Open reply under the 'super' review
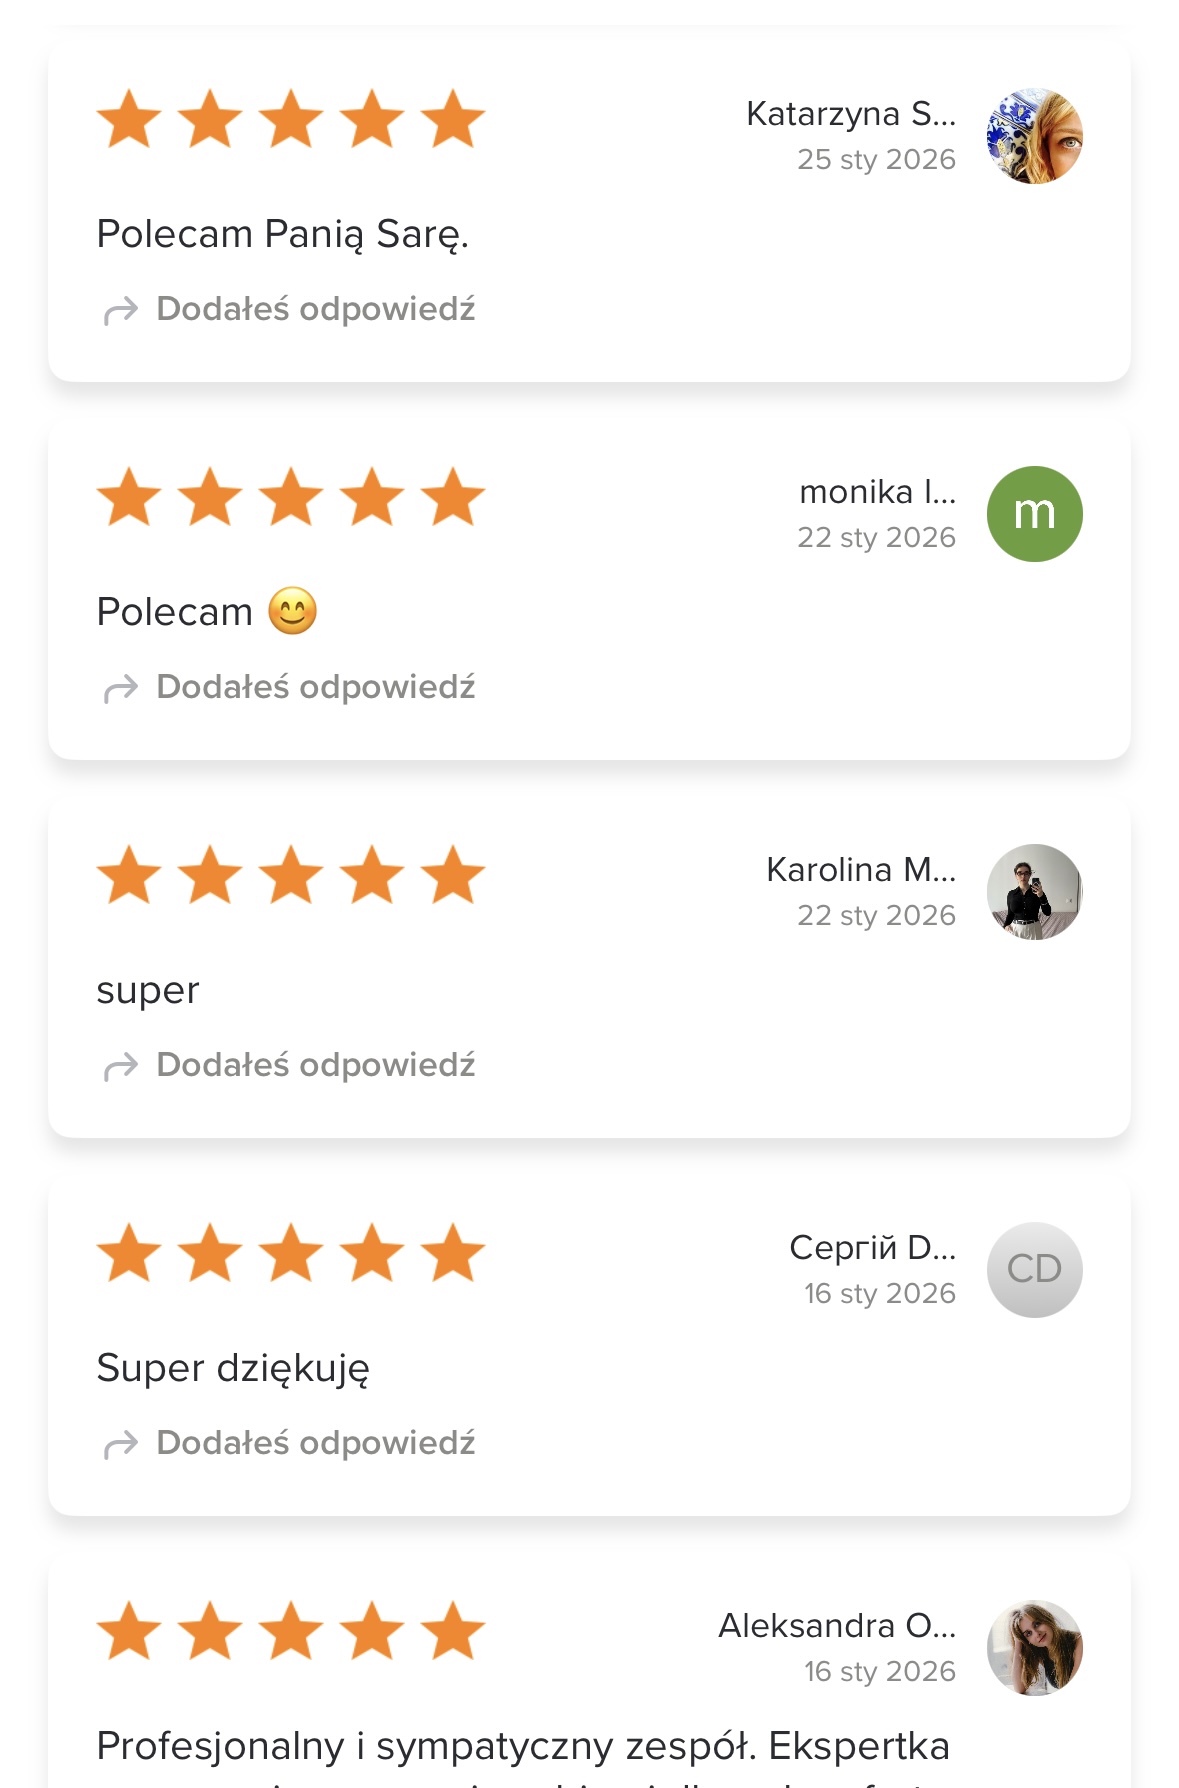The height and width of the screenshot is (1788, 1179). coord(315,1065)
